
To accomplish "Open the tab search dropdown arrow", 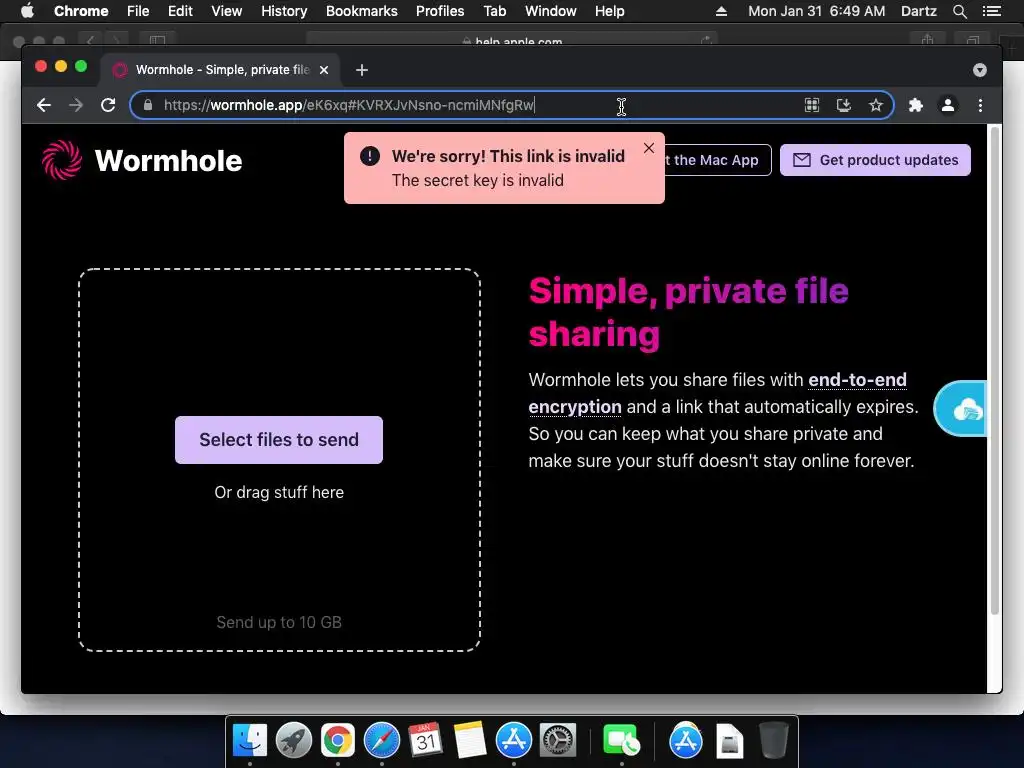I will coord(980,70).
